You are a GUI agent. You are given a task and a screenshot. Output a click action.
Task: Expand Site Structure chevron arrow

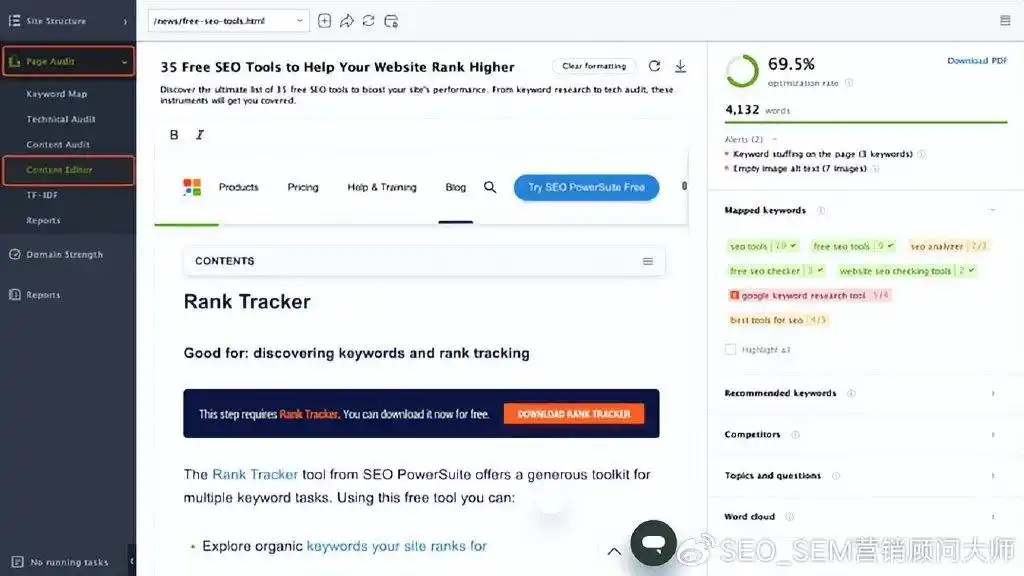pos(125,22)
